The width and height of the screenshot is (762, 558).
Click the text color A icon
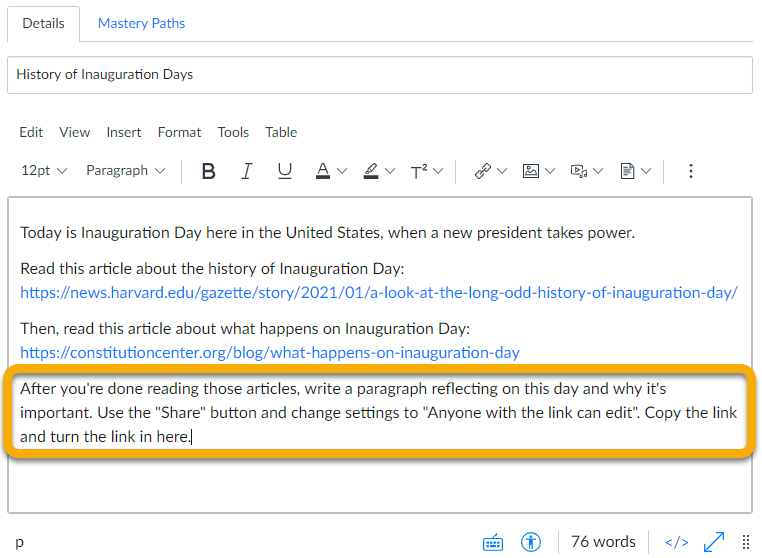323,171
